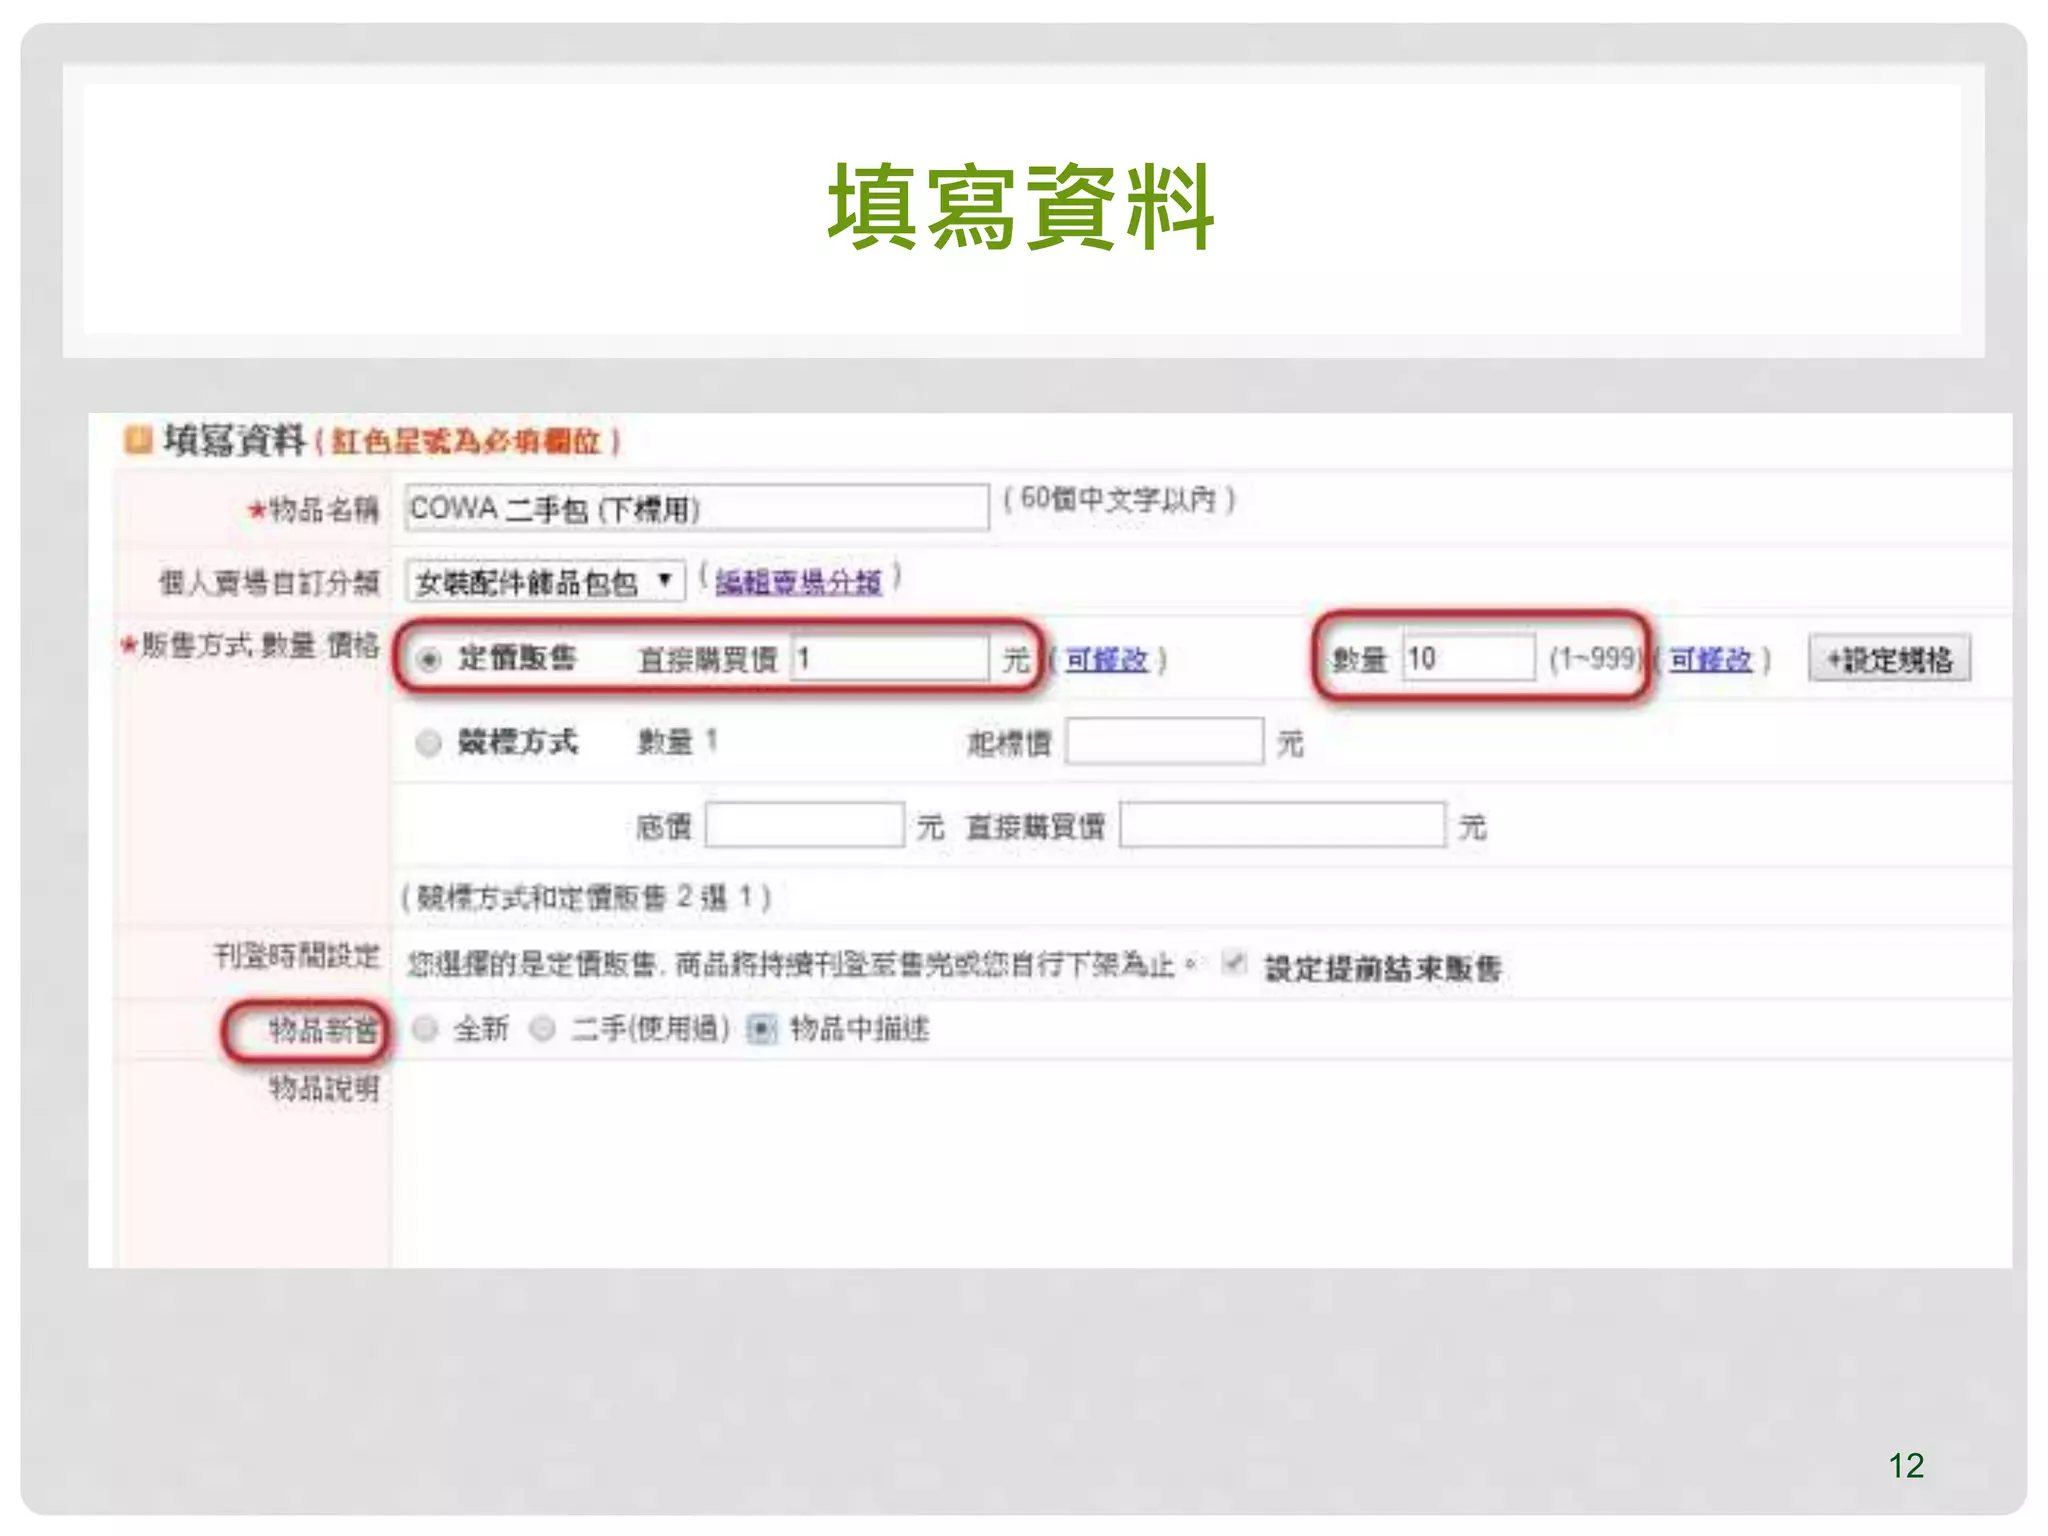Click the 販售方式 數量 價格 row label
This screenshot has width=2048, height=1536.
[250, 646]
